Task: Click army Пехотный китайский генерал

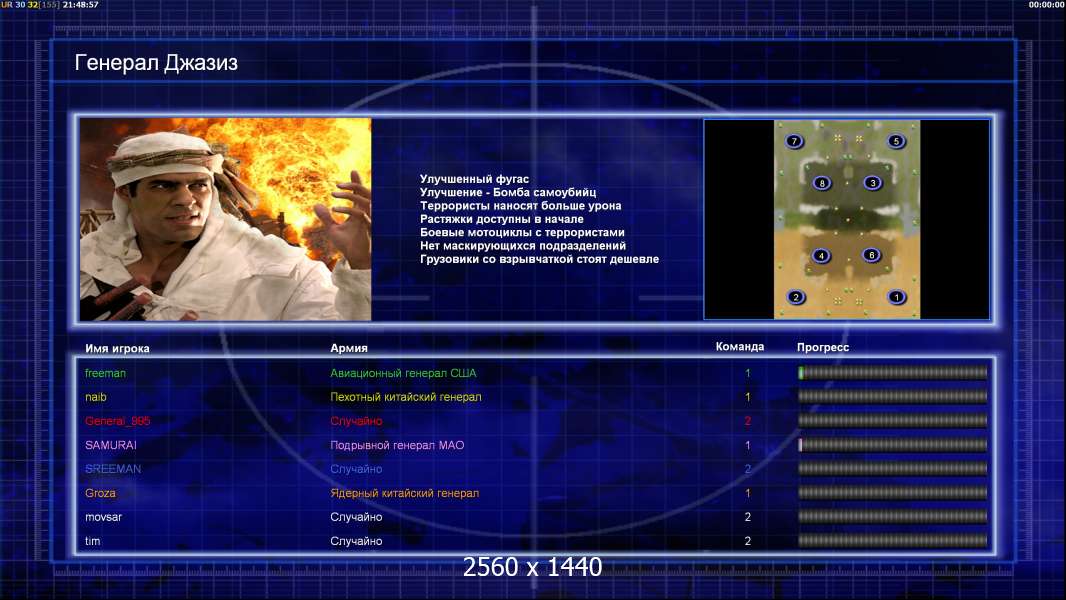Action: click(x=406, y=397)
